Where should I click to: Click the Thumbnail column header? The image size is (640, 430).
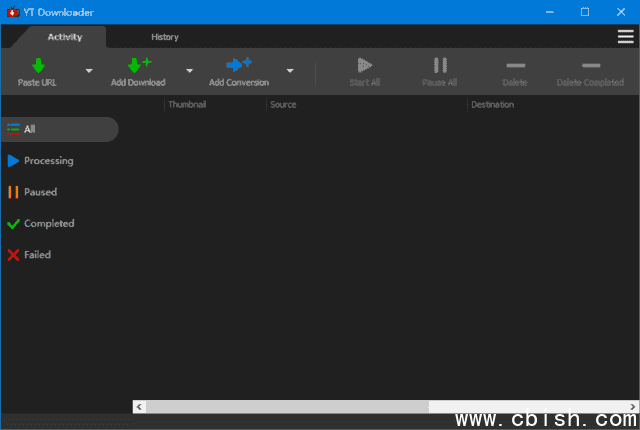coord(187,105)
